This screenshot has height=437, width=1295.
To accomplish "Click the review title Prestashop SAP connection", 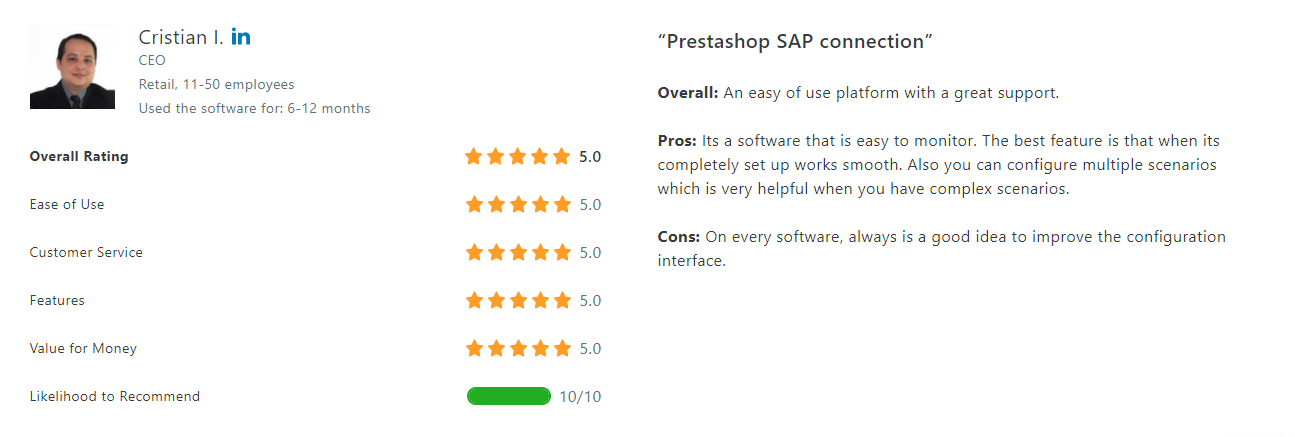I will (795, 42).
